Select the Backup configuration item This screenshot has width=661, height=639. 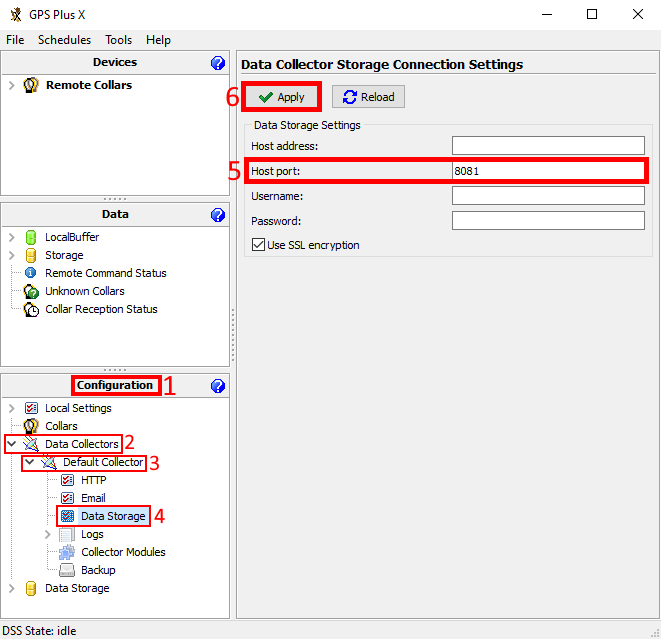[x=98, y=570]
